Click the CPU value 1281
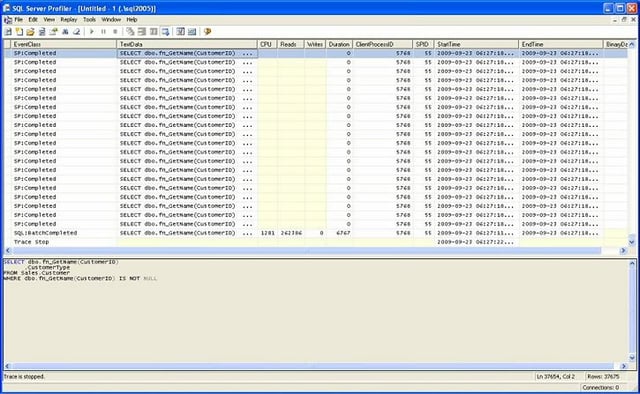The height and width of the screenshot is (394, 640). (268, 233)
